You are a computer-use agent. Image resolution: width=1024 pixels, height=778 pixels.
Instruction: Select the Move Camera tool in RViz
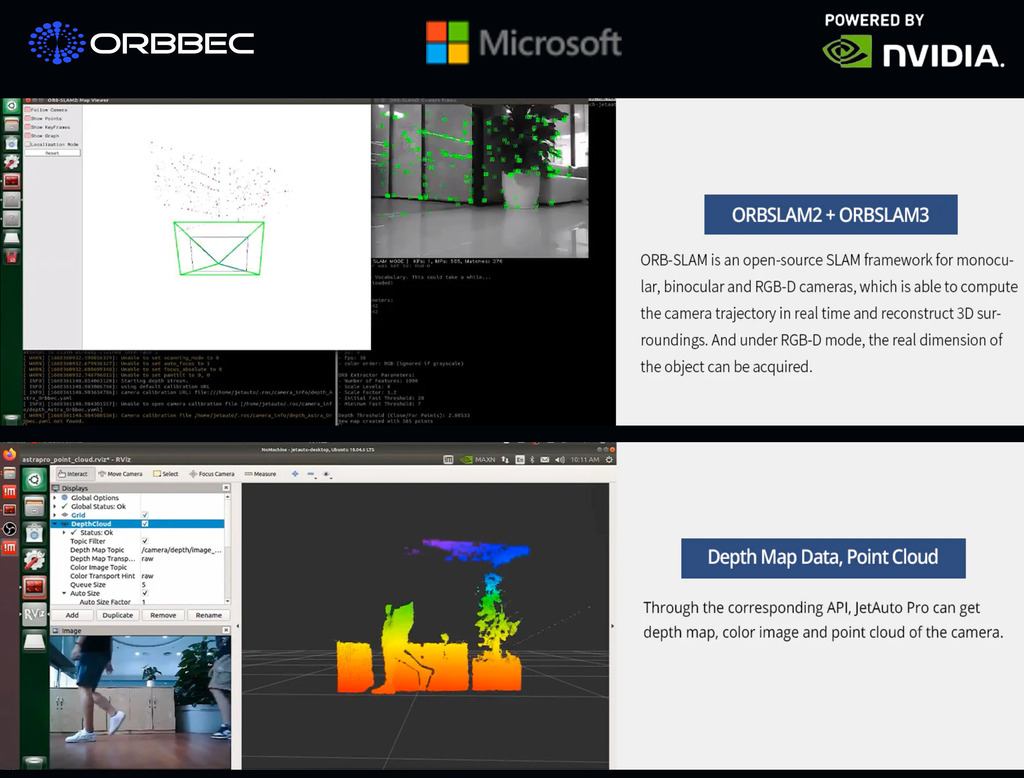[x=120, y=474]
